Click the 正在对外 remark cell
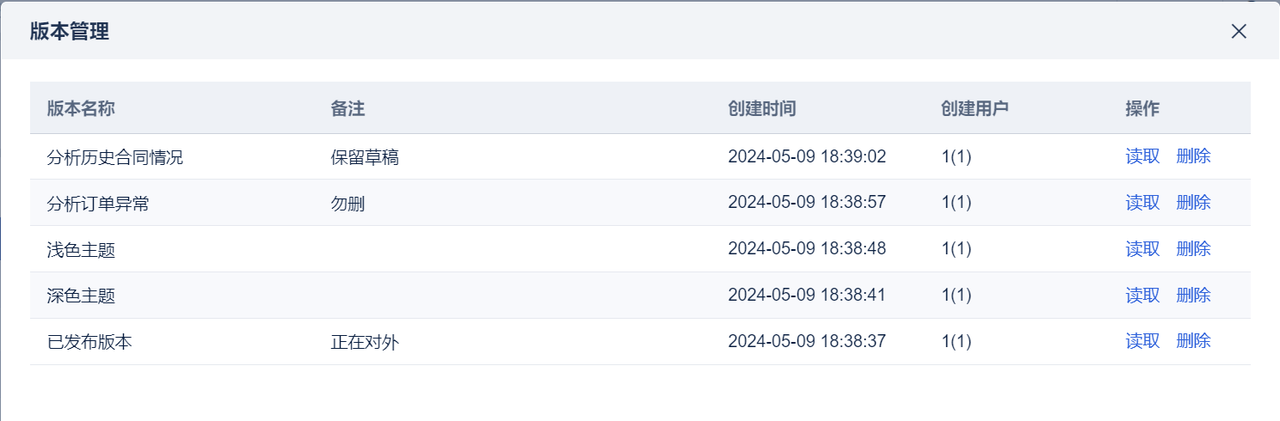 365,342
